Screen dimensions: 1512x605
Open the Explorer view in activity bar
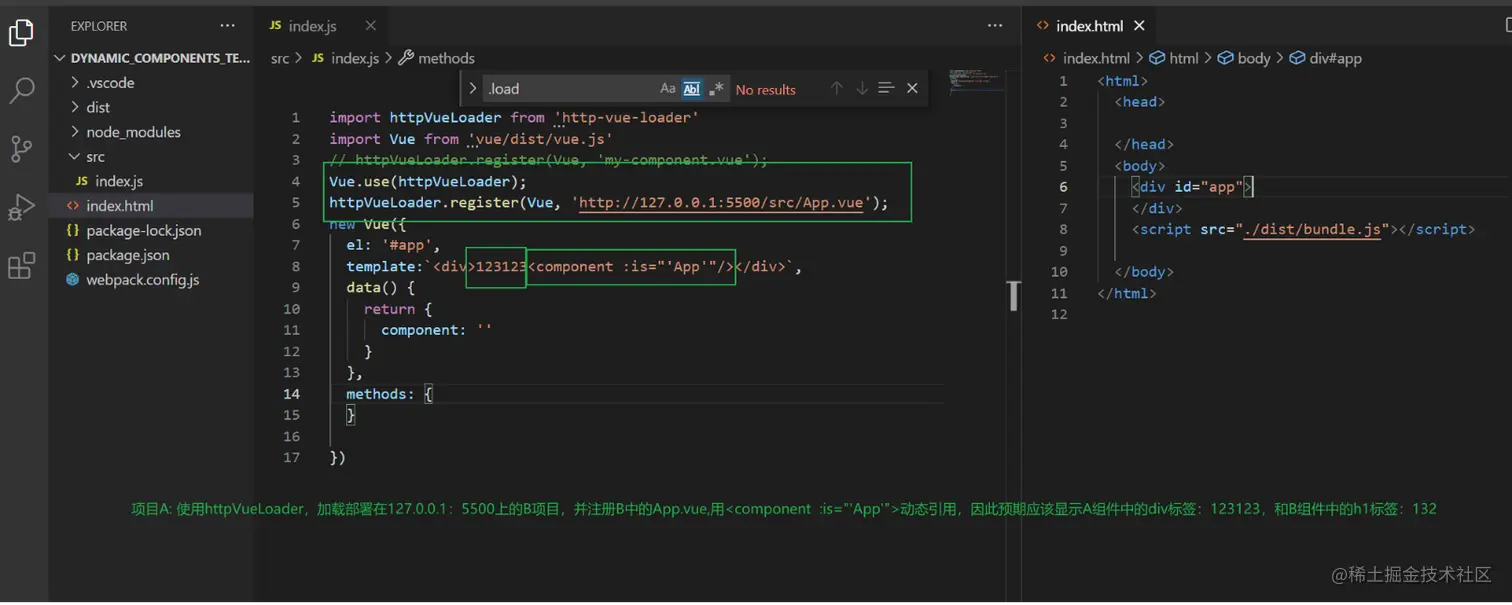(21, 33)
